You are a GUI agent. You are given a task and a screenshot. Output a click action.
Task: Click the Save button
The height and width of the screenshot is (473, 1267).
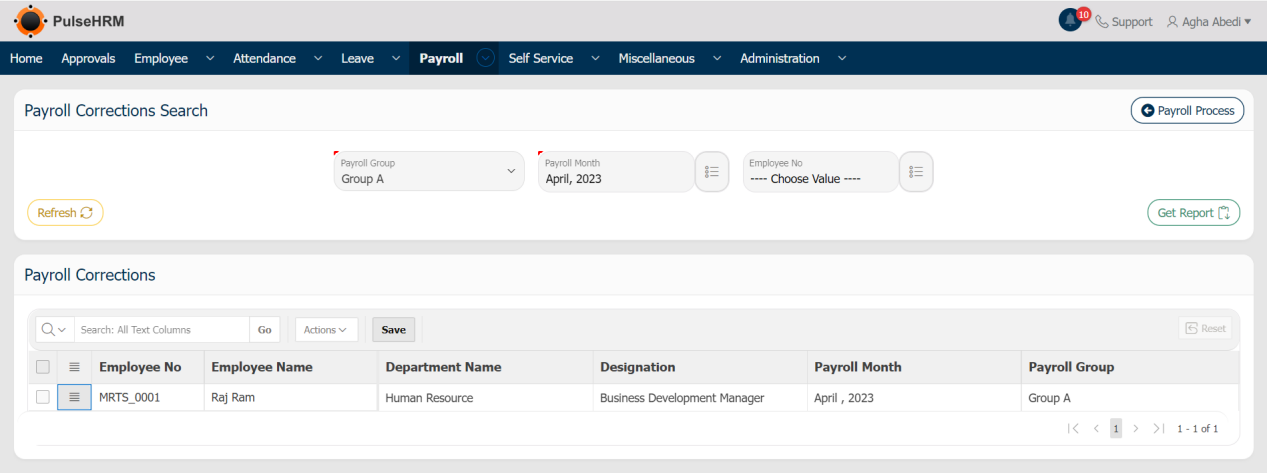click(x=393, y=330)
